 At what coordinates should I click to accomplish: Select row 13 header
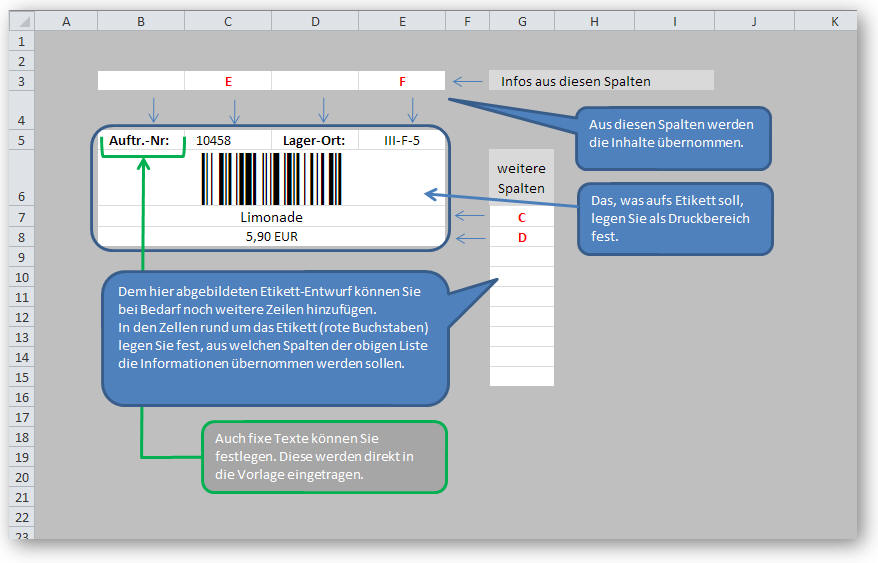point(22,337)
